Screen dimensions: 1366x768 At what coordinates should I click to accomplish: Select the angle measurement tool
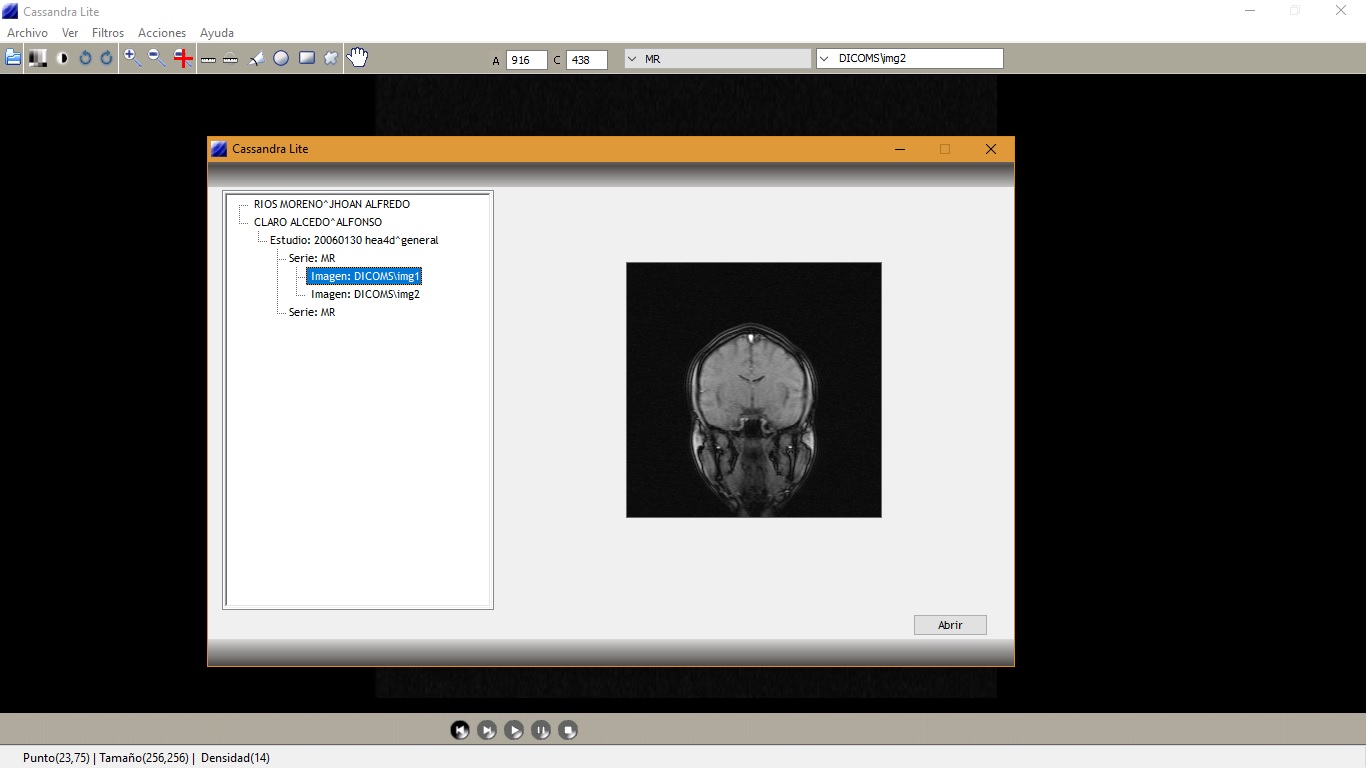pyautogui.click(x=256, y=59)
